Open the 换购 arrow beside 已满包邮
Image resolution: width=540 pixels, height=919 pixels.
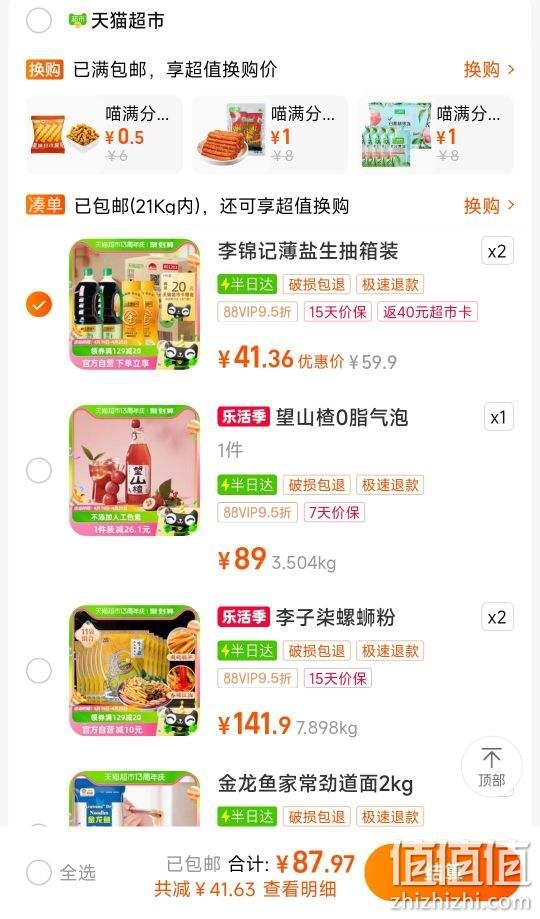click(x=489, y=70)
